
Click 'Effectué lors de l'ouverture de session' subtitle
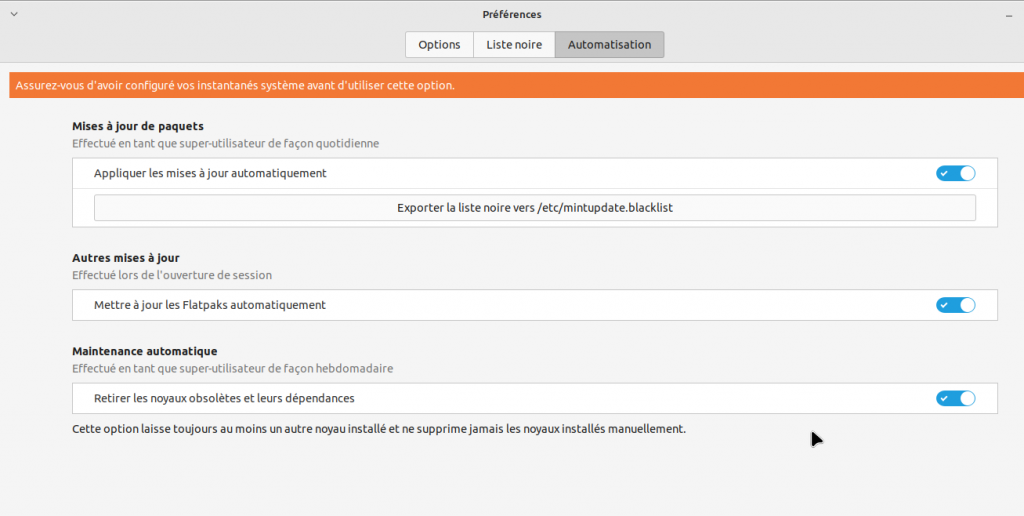tap(172, 275)
